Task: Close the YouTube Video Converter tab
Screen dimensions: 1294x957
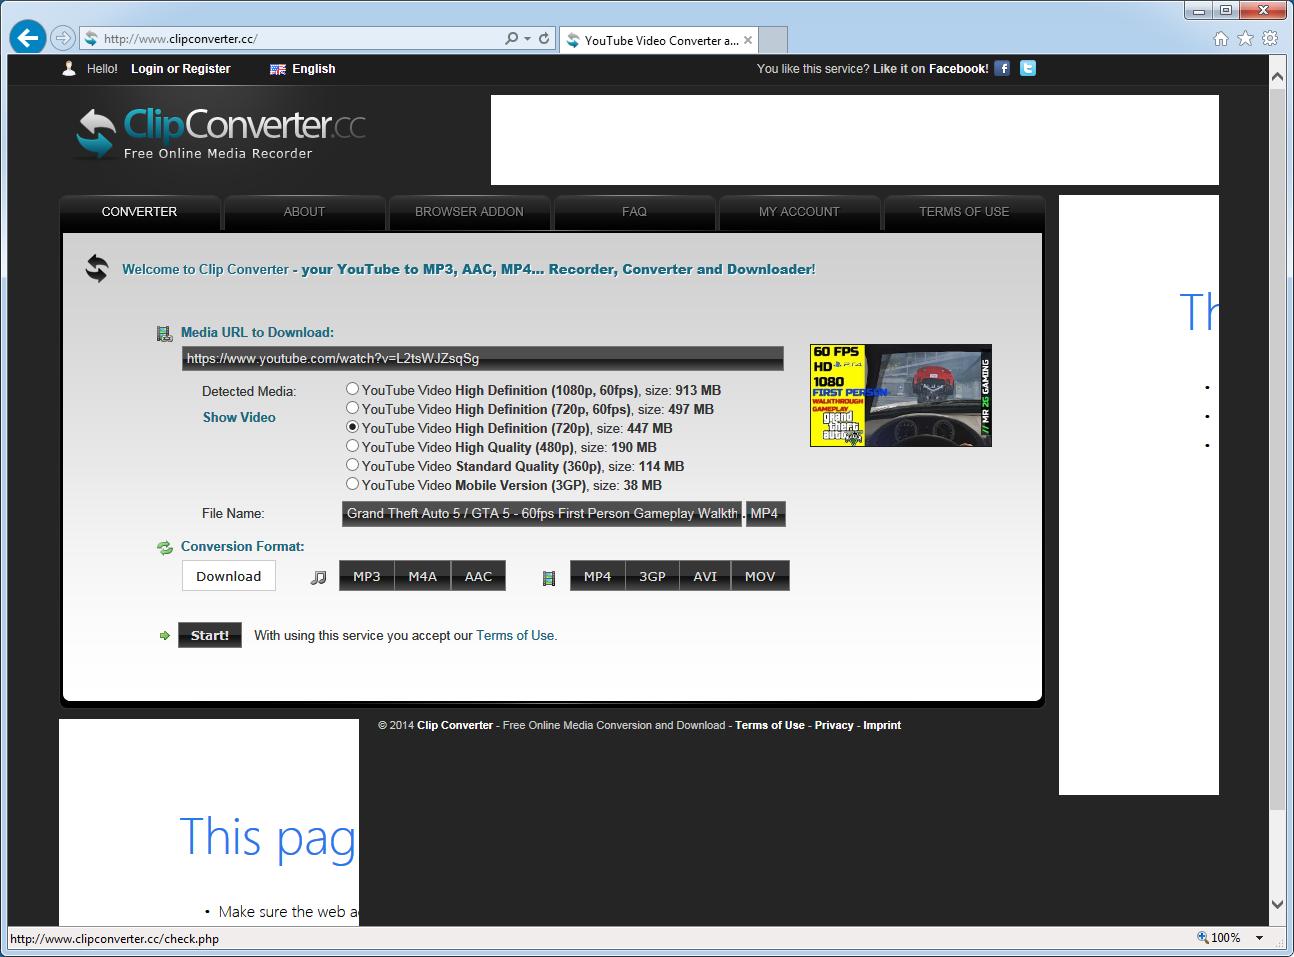Action: [748, 40]
